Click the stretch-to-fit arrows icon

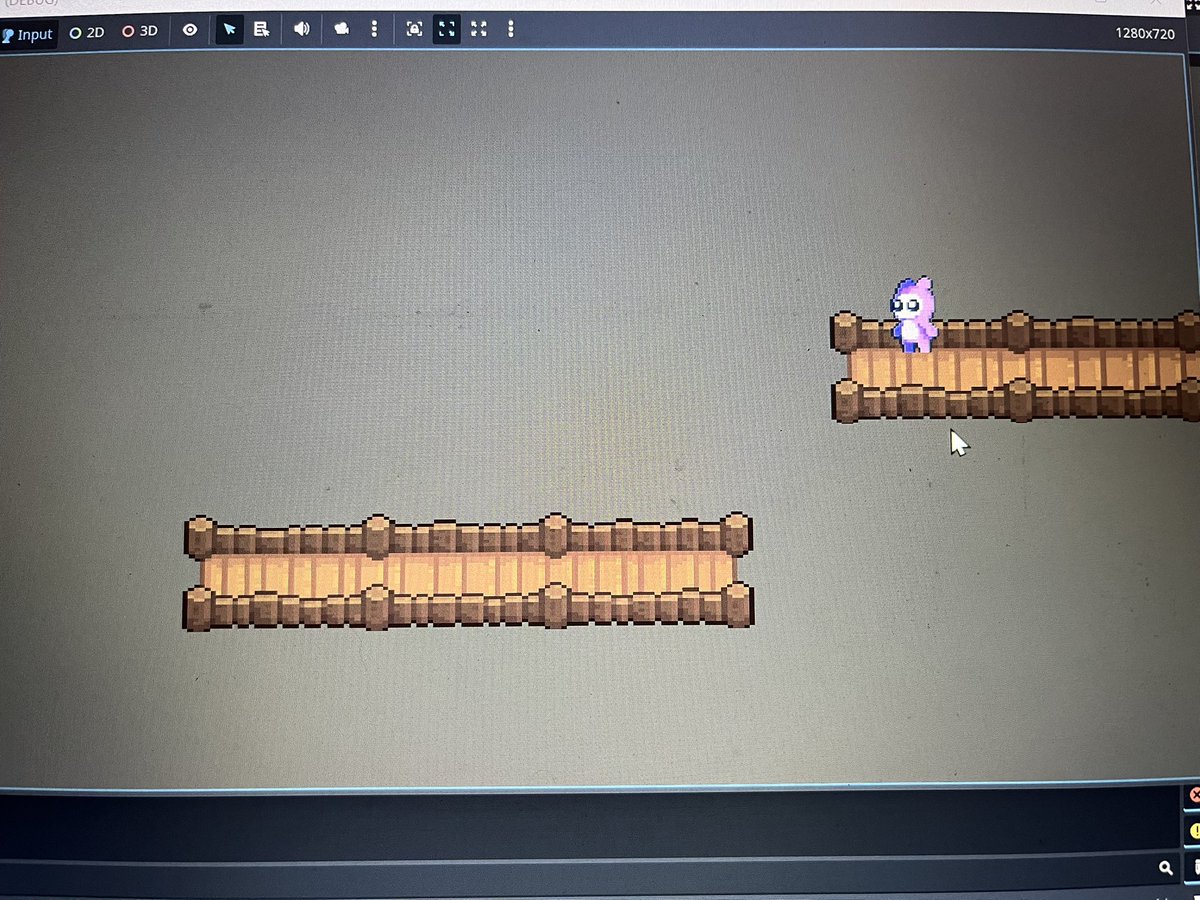[479, 29]
